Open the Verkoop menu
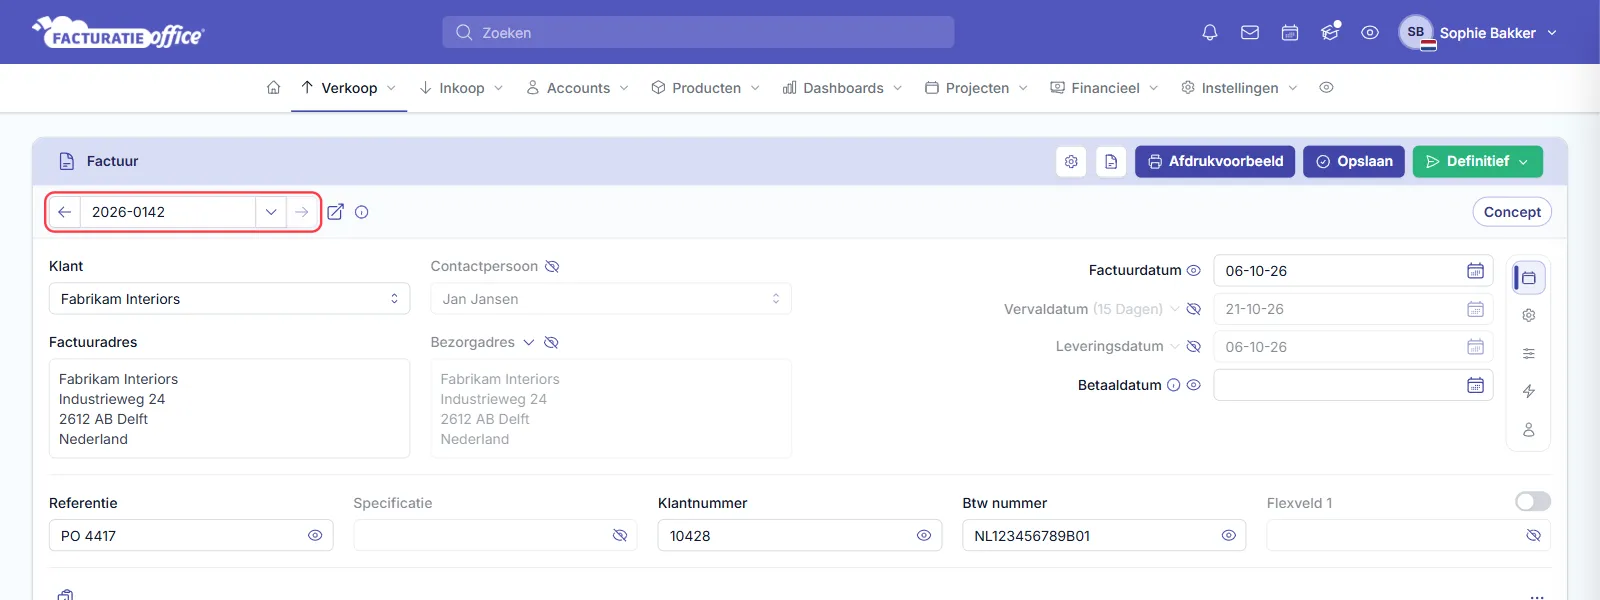Image resolution: width=1600 pixels, height=600 pixels. (x=349, y=88)
